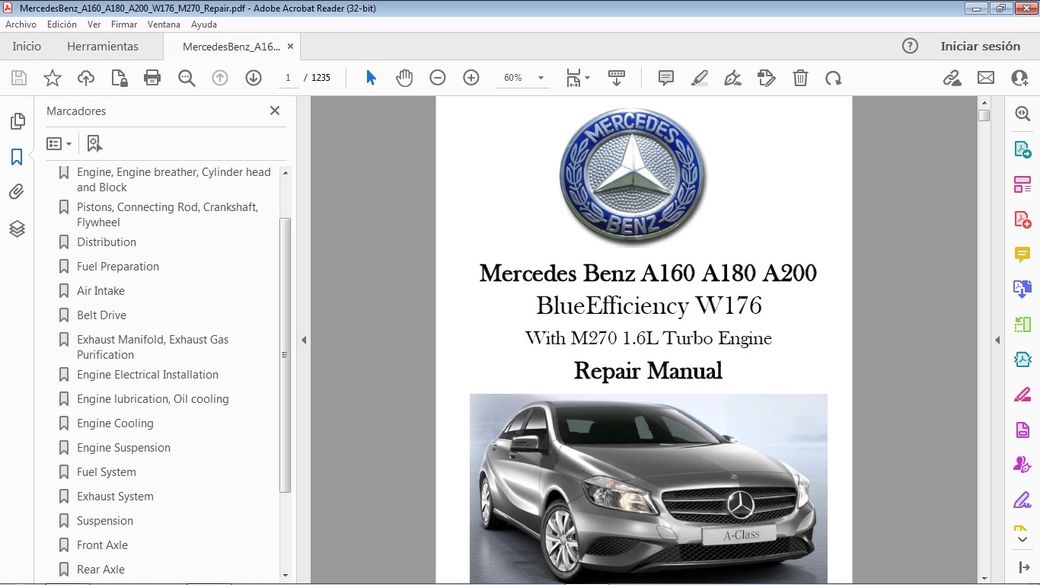Screen dimensions: 1040x585
Task: Click the Attachments paperclip icon
Action: click(16, 192)
